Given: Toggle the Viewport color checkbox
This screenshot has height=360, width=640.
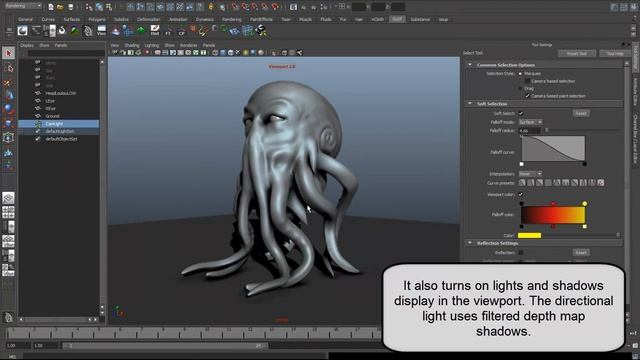Looking at the screenshot, I should click(521, 195).
